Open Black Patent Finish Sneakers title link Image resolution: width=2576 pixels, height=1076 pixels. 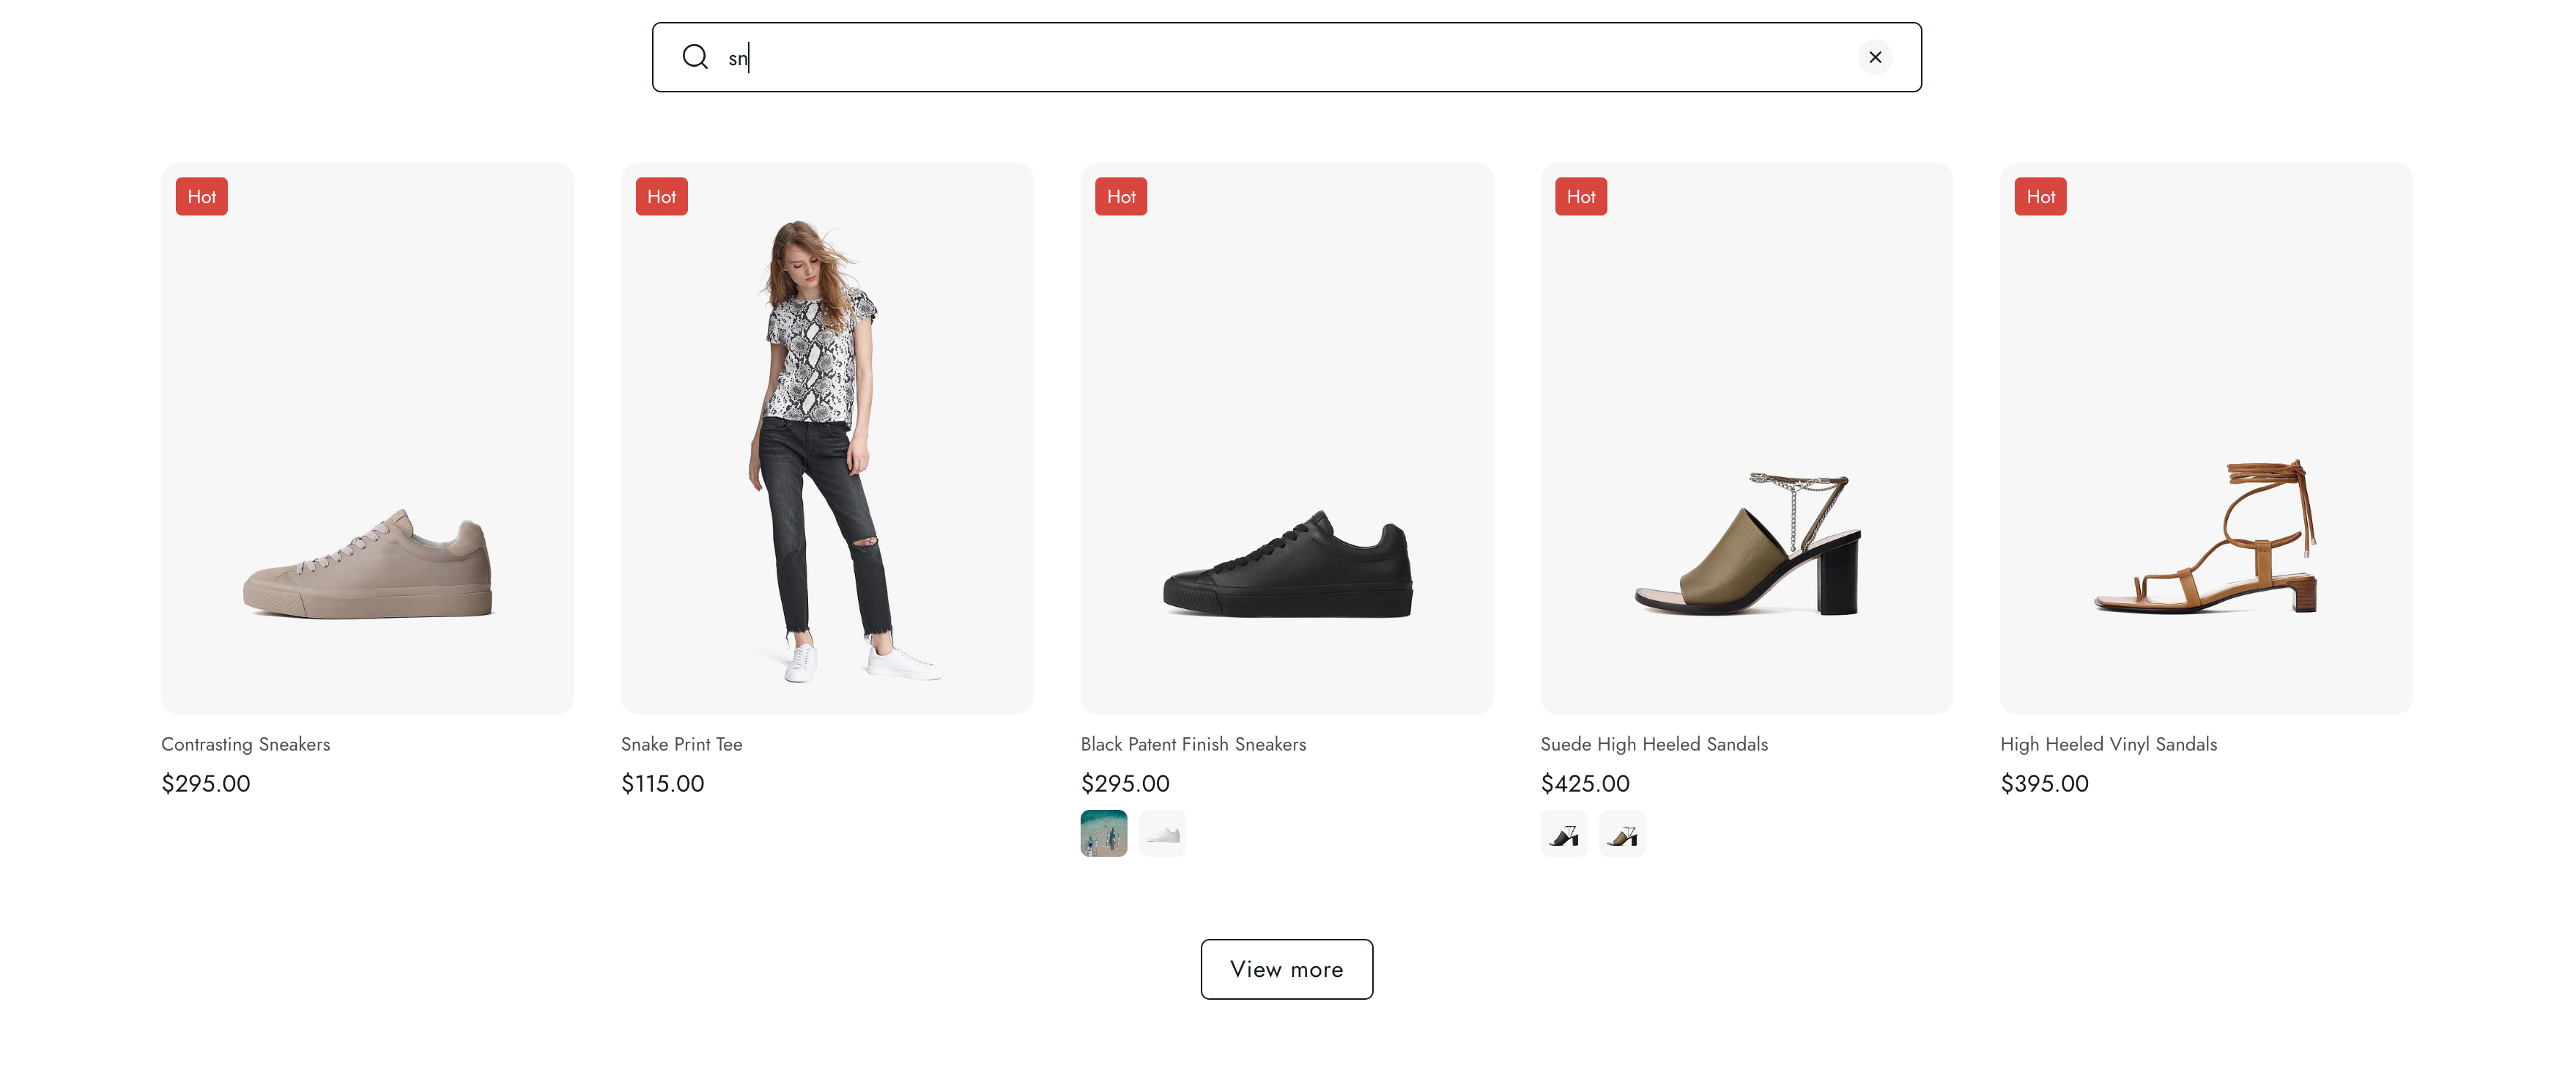coord(1193,744)
